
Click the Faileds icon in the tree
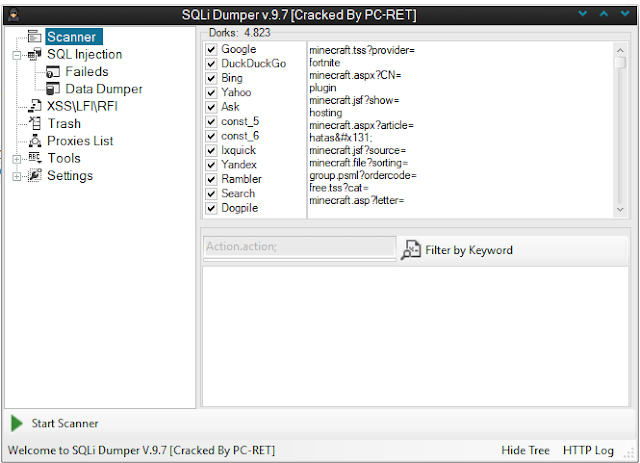(53, 72)
